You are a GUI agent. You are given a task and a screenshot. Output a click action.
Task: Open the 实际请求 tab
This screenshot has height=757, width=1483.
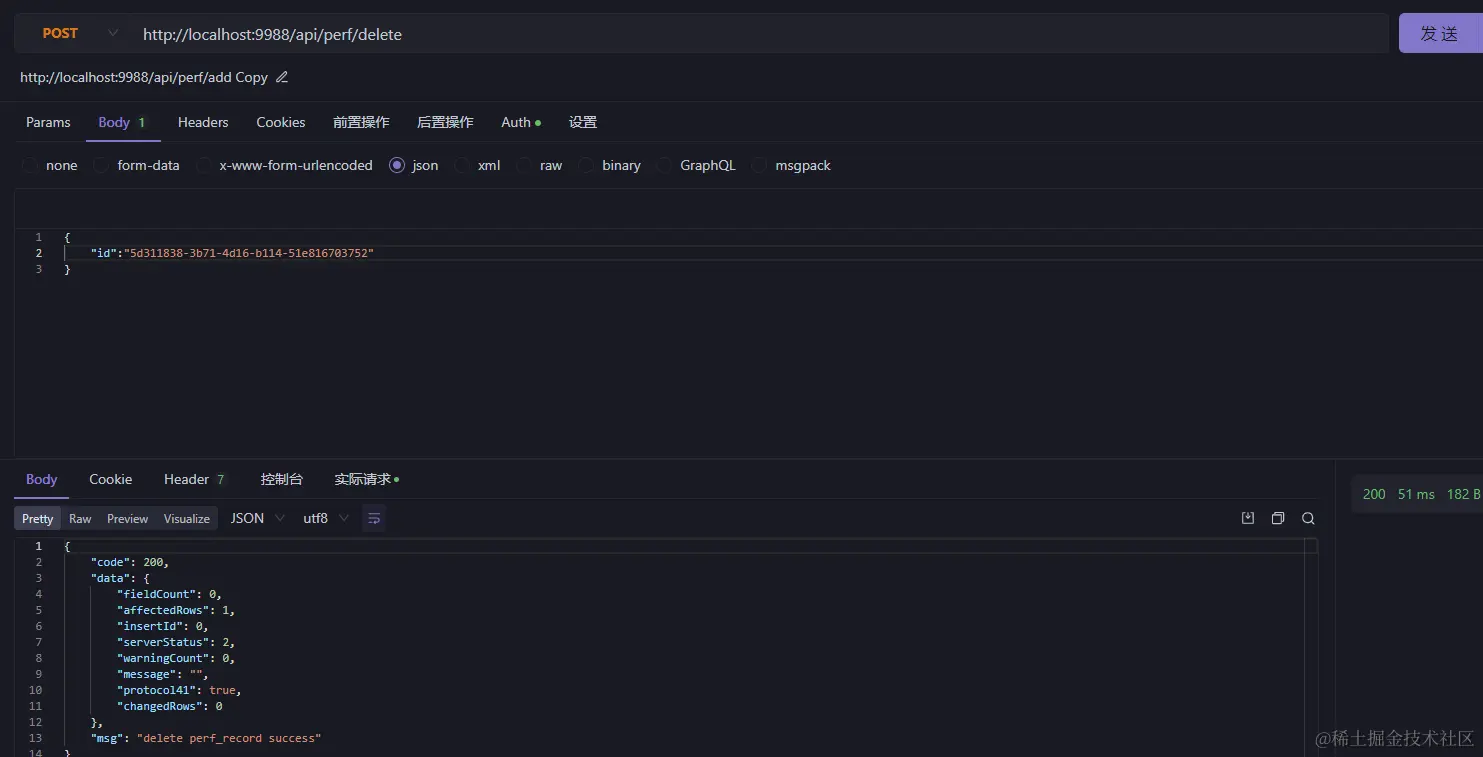(366, 479)
